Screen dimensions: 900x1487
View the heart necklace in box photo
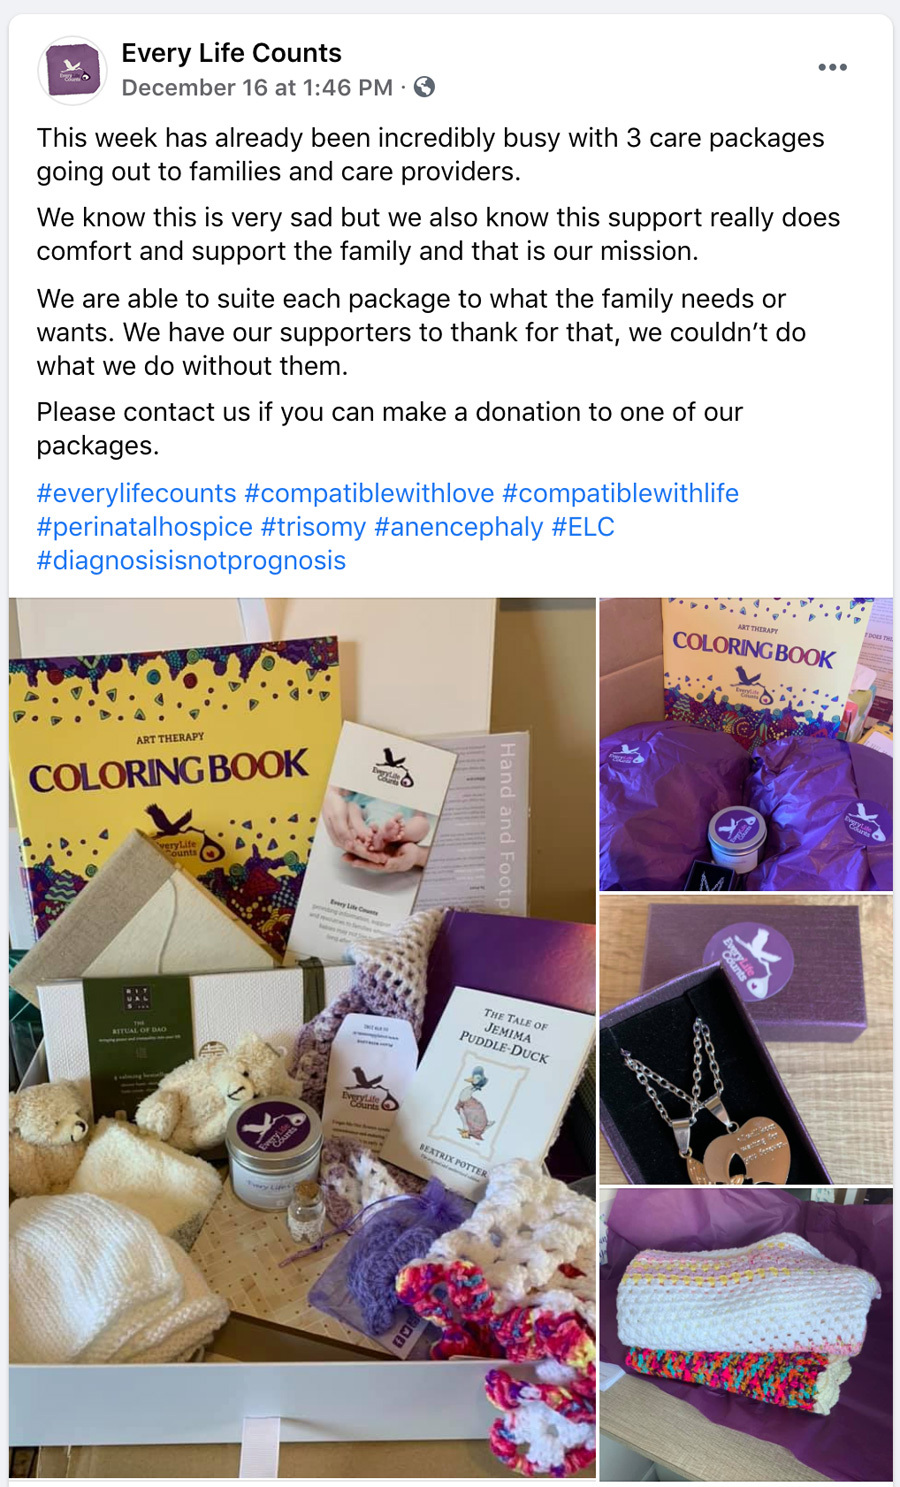pyautogui.click(x=746, y=1040)
